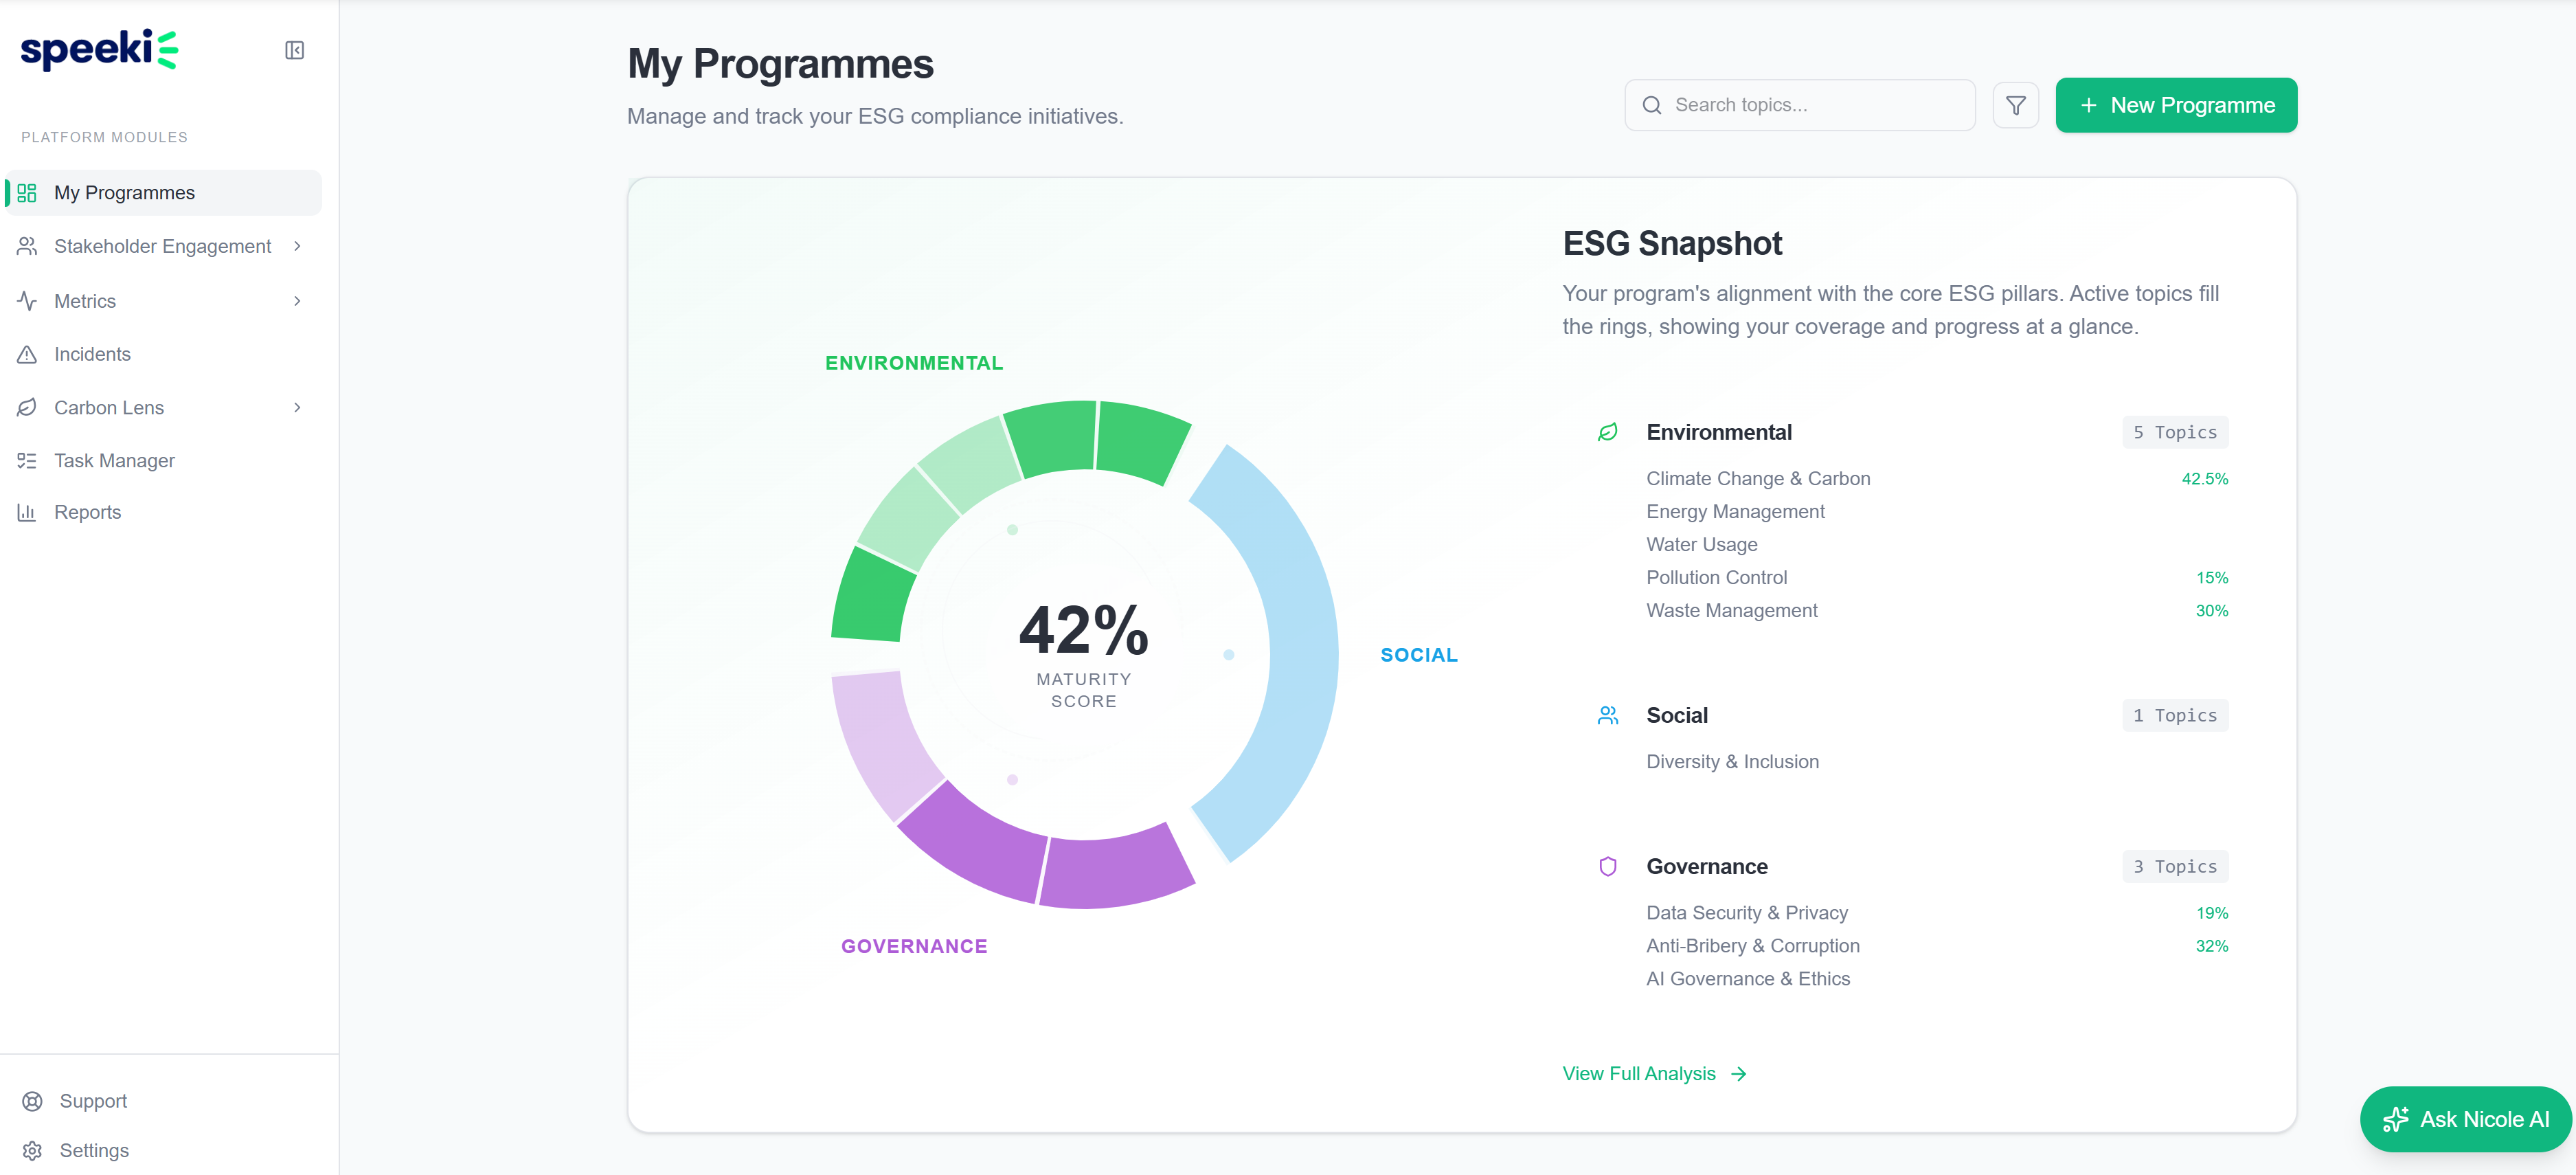Viewport: 2576px width, 1175px height.
Task: Open Reports via the bar chart icon
Action: 27,511
